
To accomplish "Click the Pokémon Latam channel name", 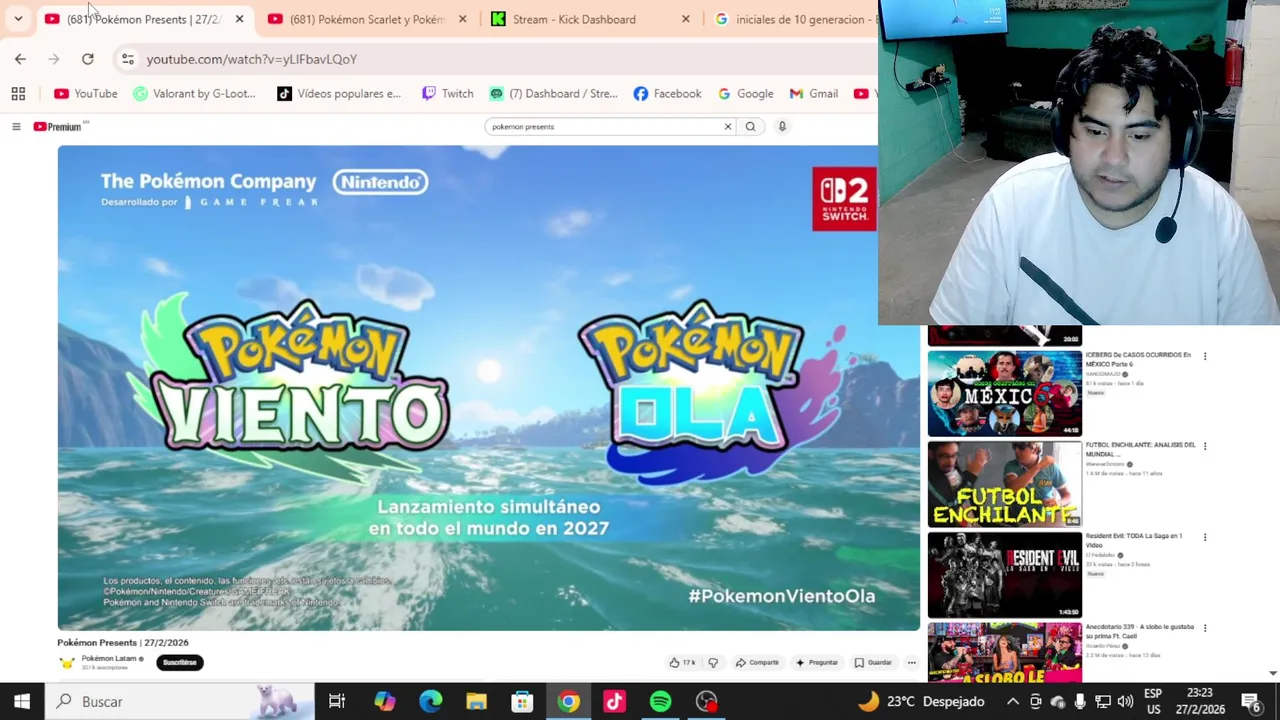I will point(108,659).
